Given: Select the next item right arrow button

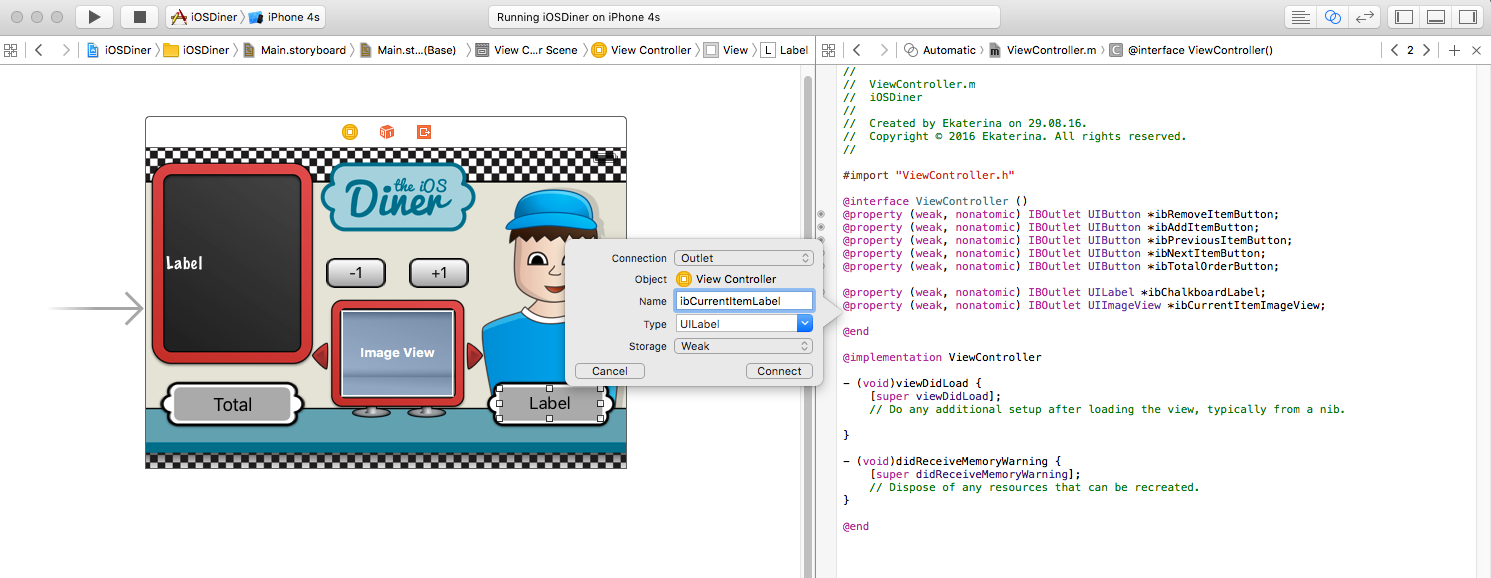Looking at the screenshot, I should [x=474, y=354].
